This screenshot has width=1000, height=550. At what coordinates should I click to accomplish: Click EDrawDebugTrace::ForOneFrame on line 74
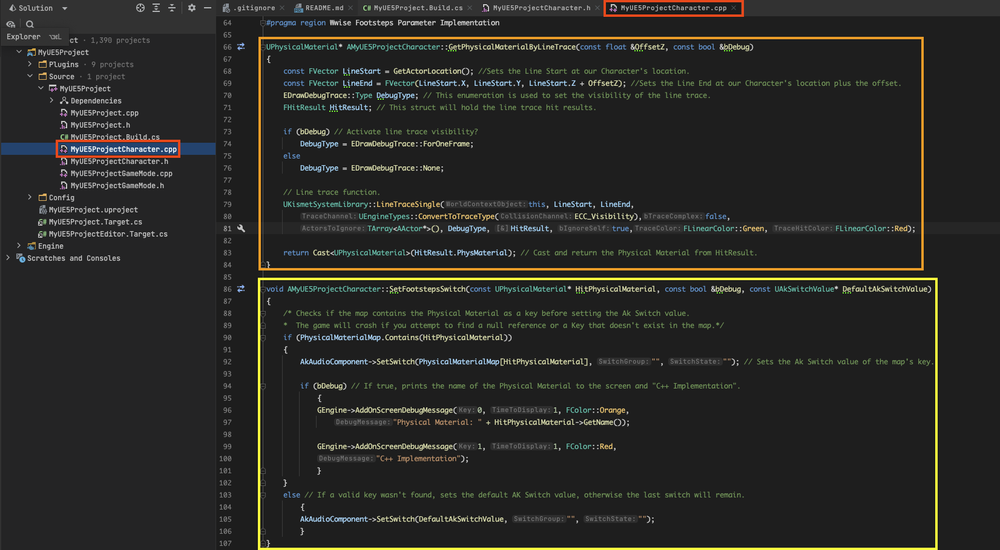(x=412, y=144)
